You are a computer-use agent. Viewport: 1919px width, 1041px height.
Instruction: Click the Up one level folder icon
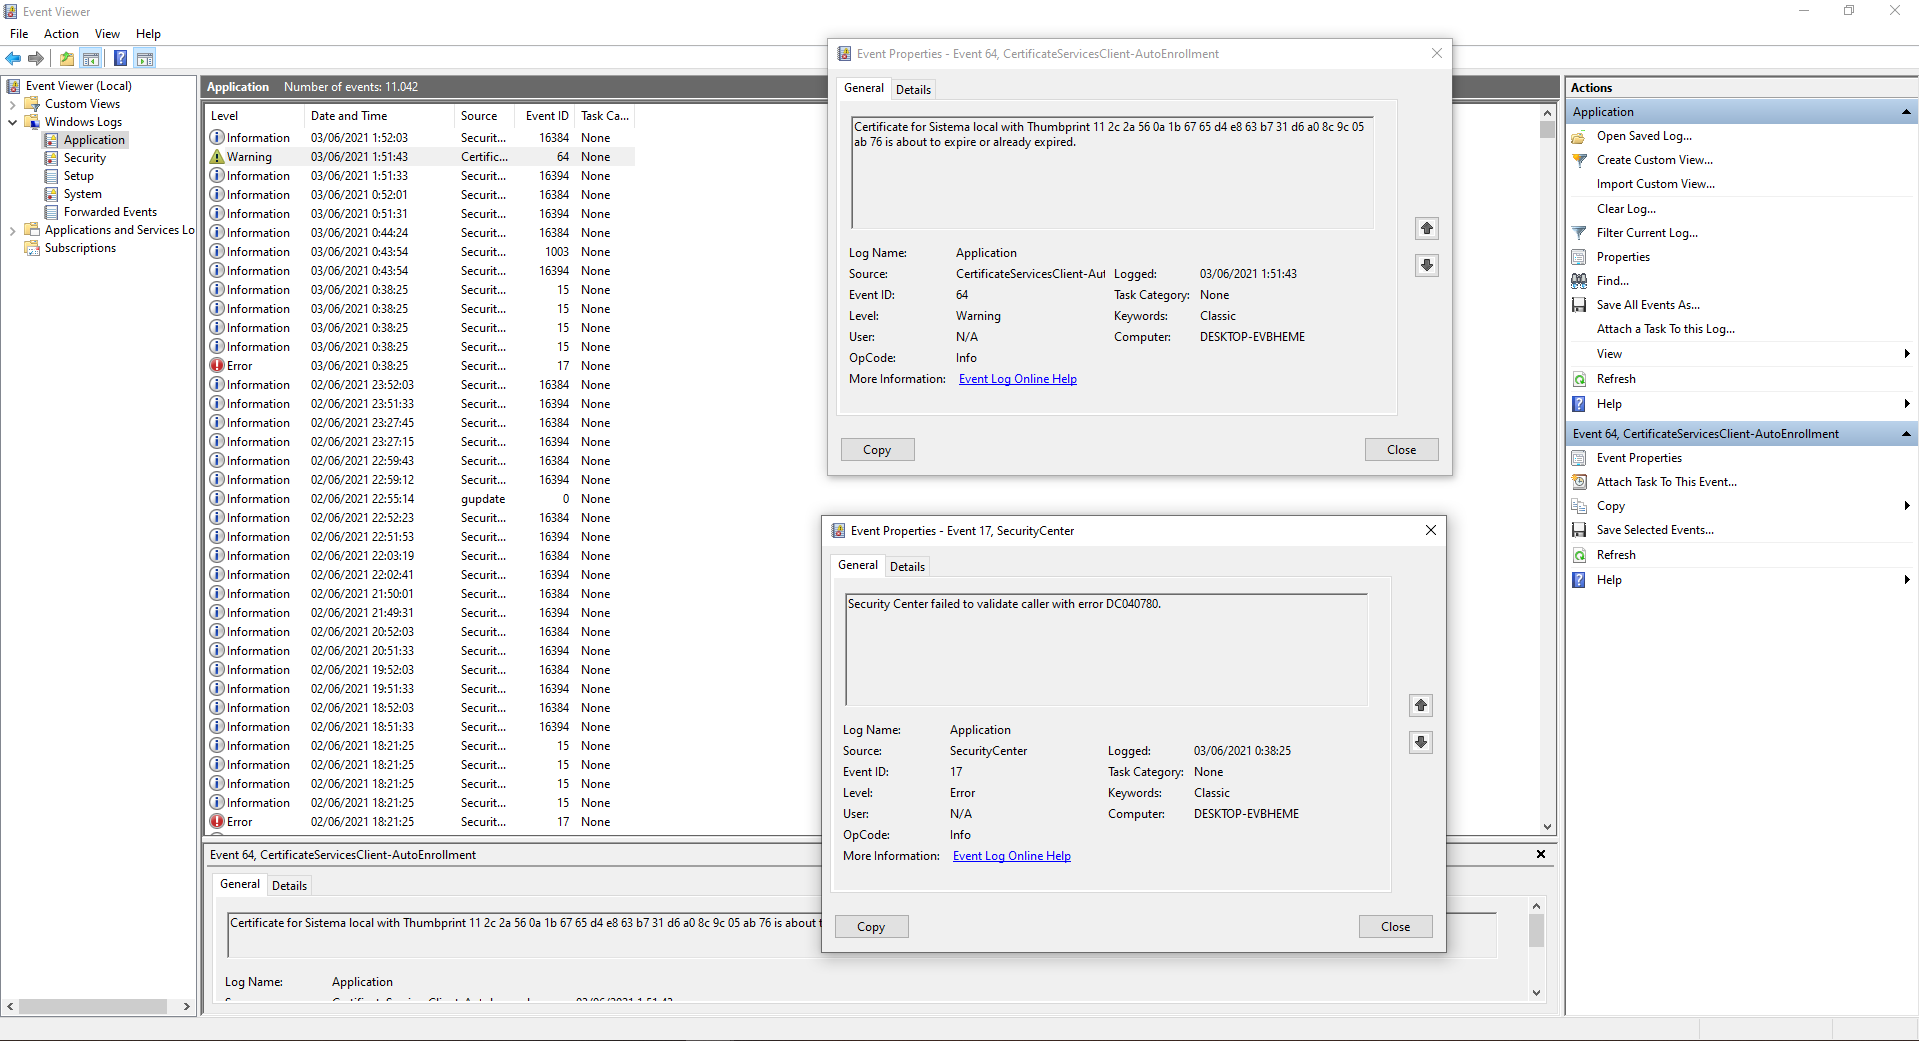66,58
